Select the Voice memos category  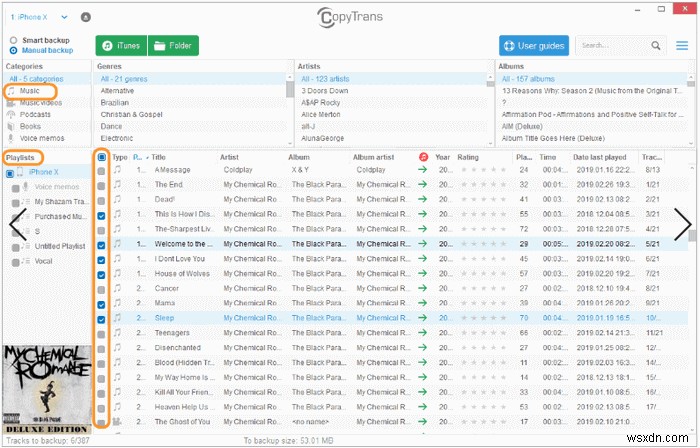(x=42, y=138)
